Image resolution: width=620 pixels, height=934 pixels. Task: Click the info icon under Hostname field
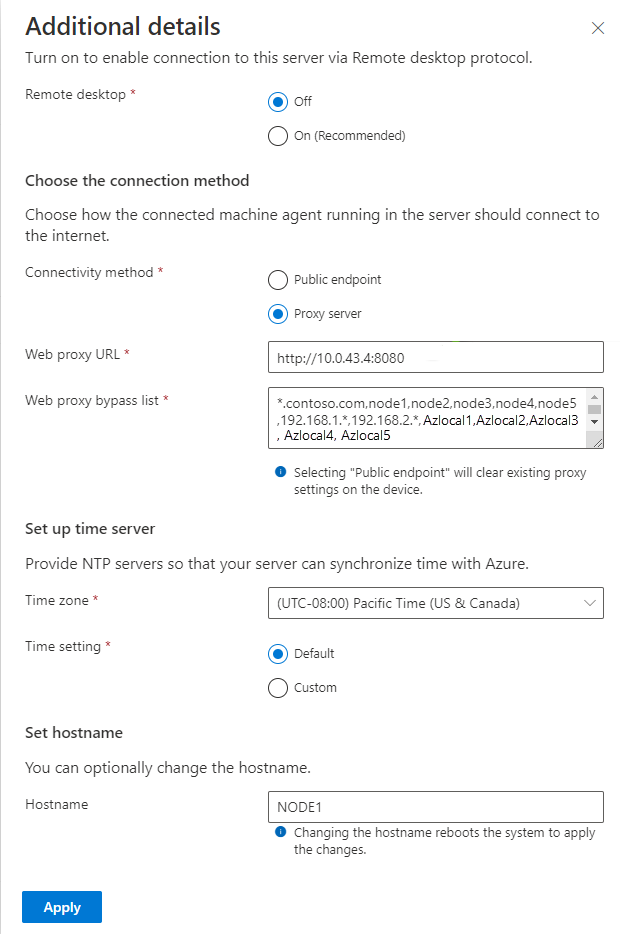click(x=281, y=832)
